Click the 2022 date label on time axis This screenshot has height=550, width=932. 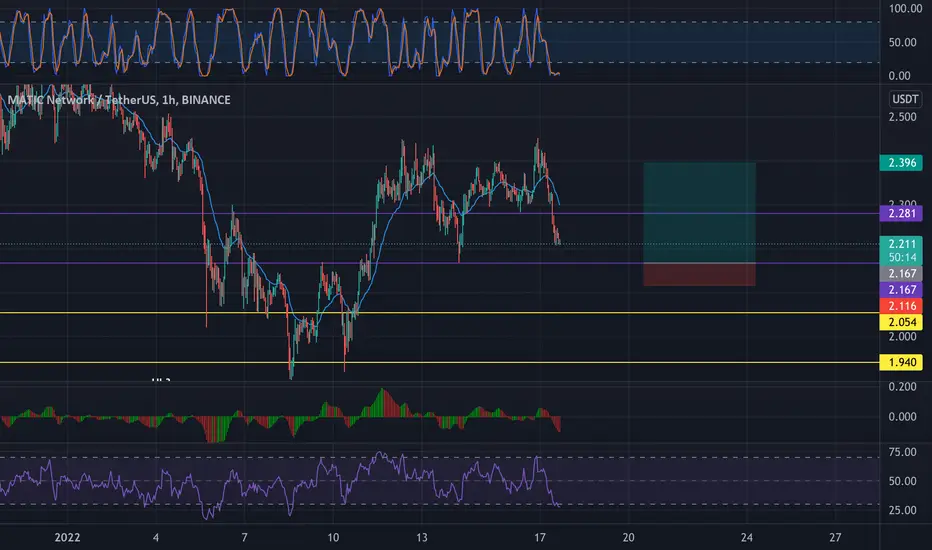(67, 538)
